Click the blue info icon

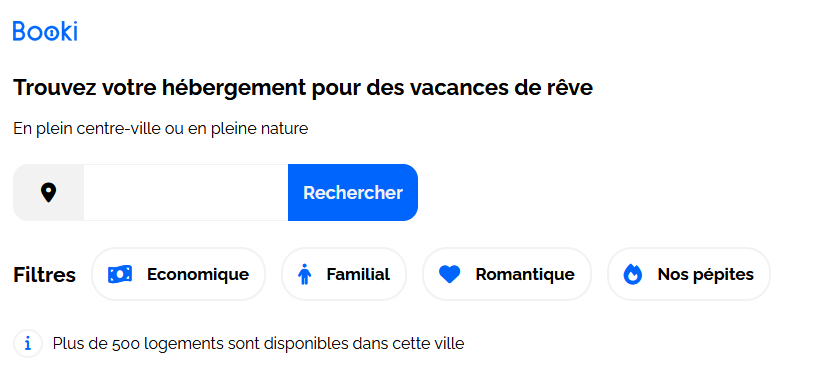28,344
